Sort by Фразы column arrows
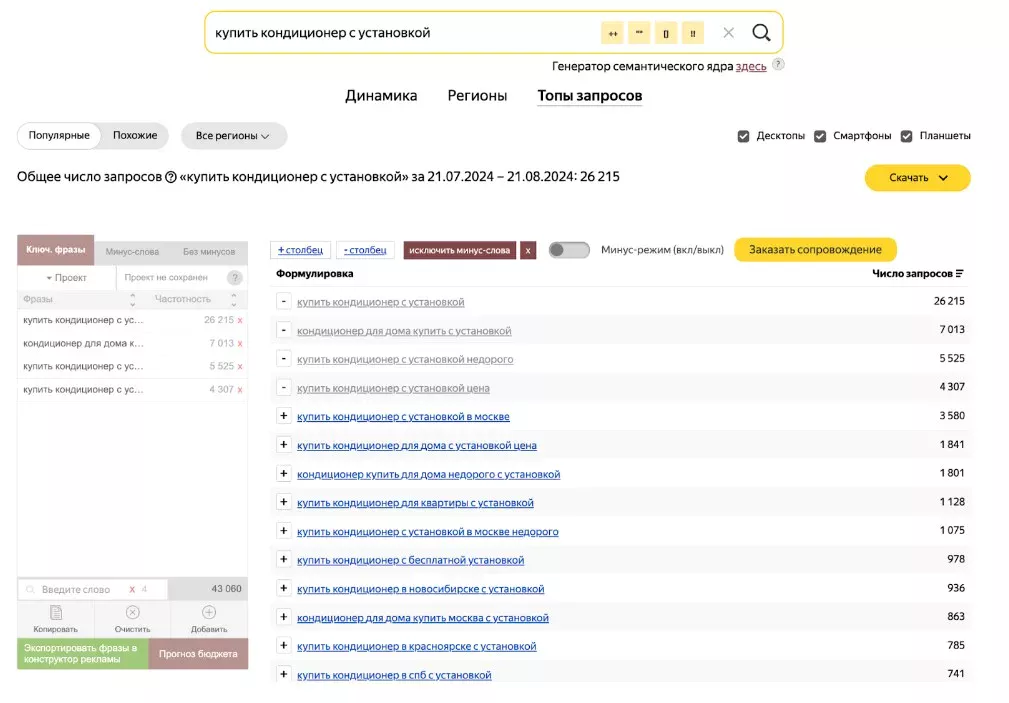The width and height of the screenshot is (1009, 703). tap(133, 299)
